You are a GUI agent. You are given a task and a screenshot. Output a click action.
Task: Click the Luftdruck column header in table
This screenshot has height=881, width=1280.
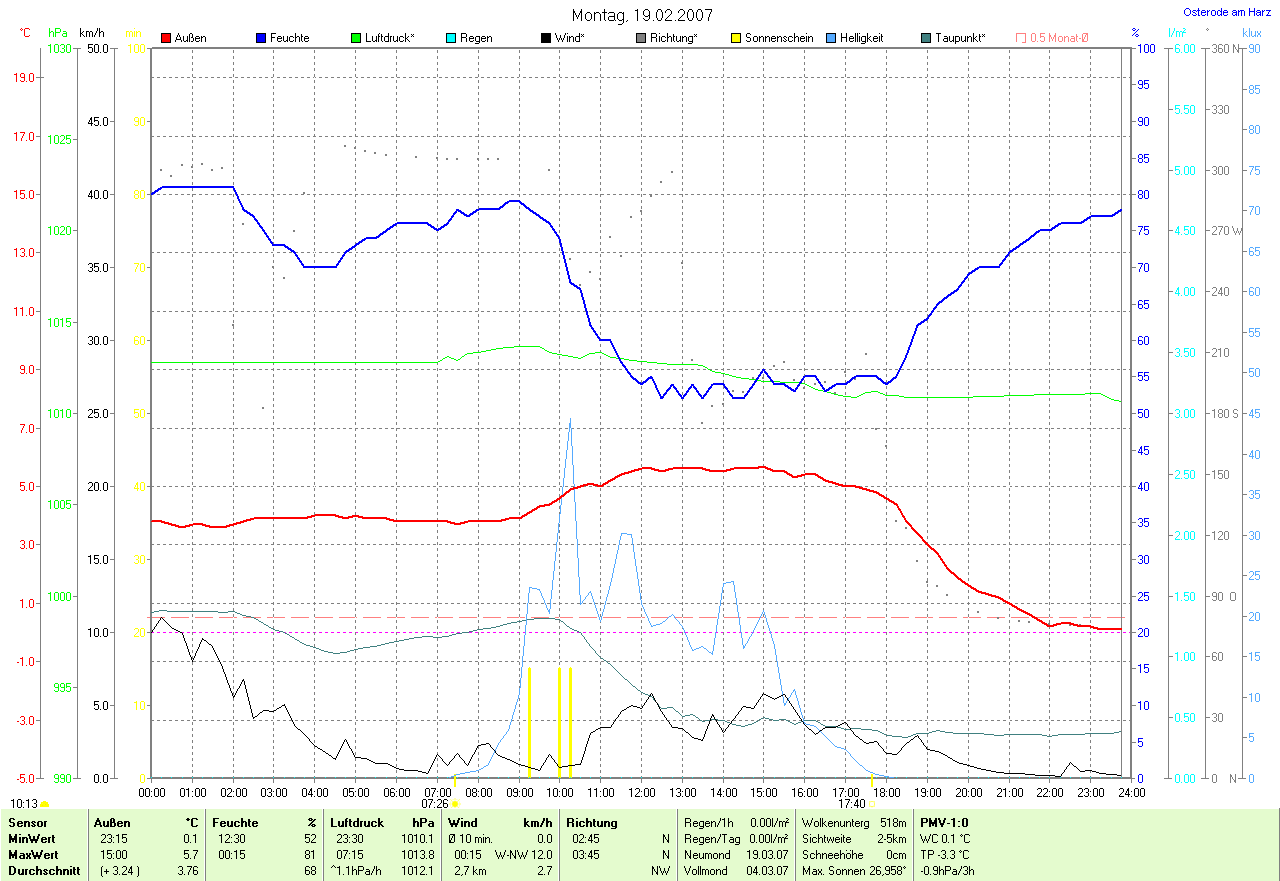358,823
